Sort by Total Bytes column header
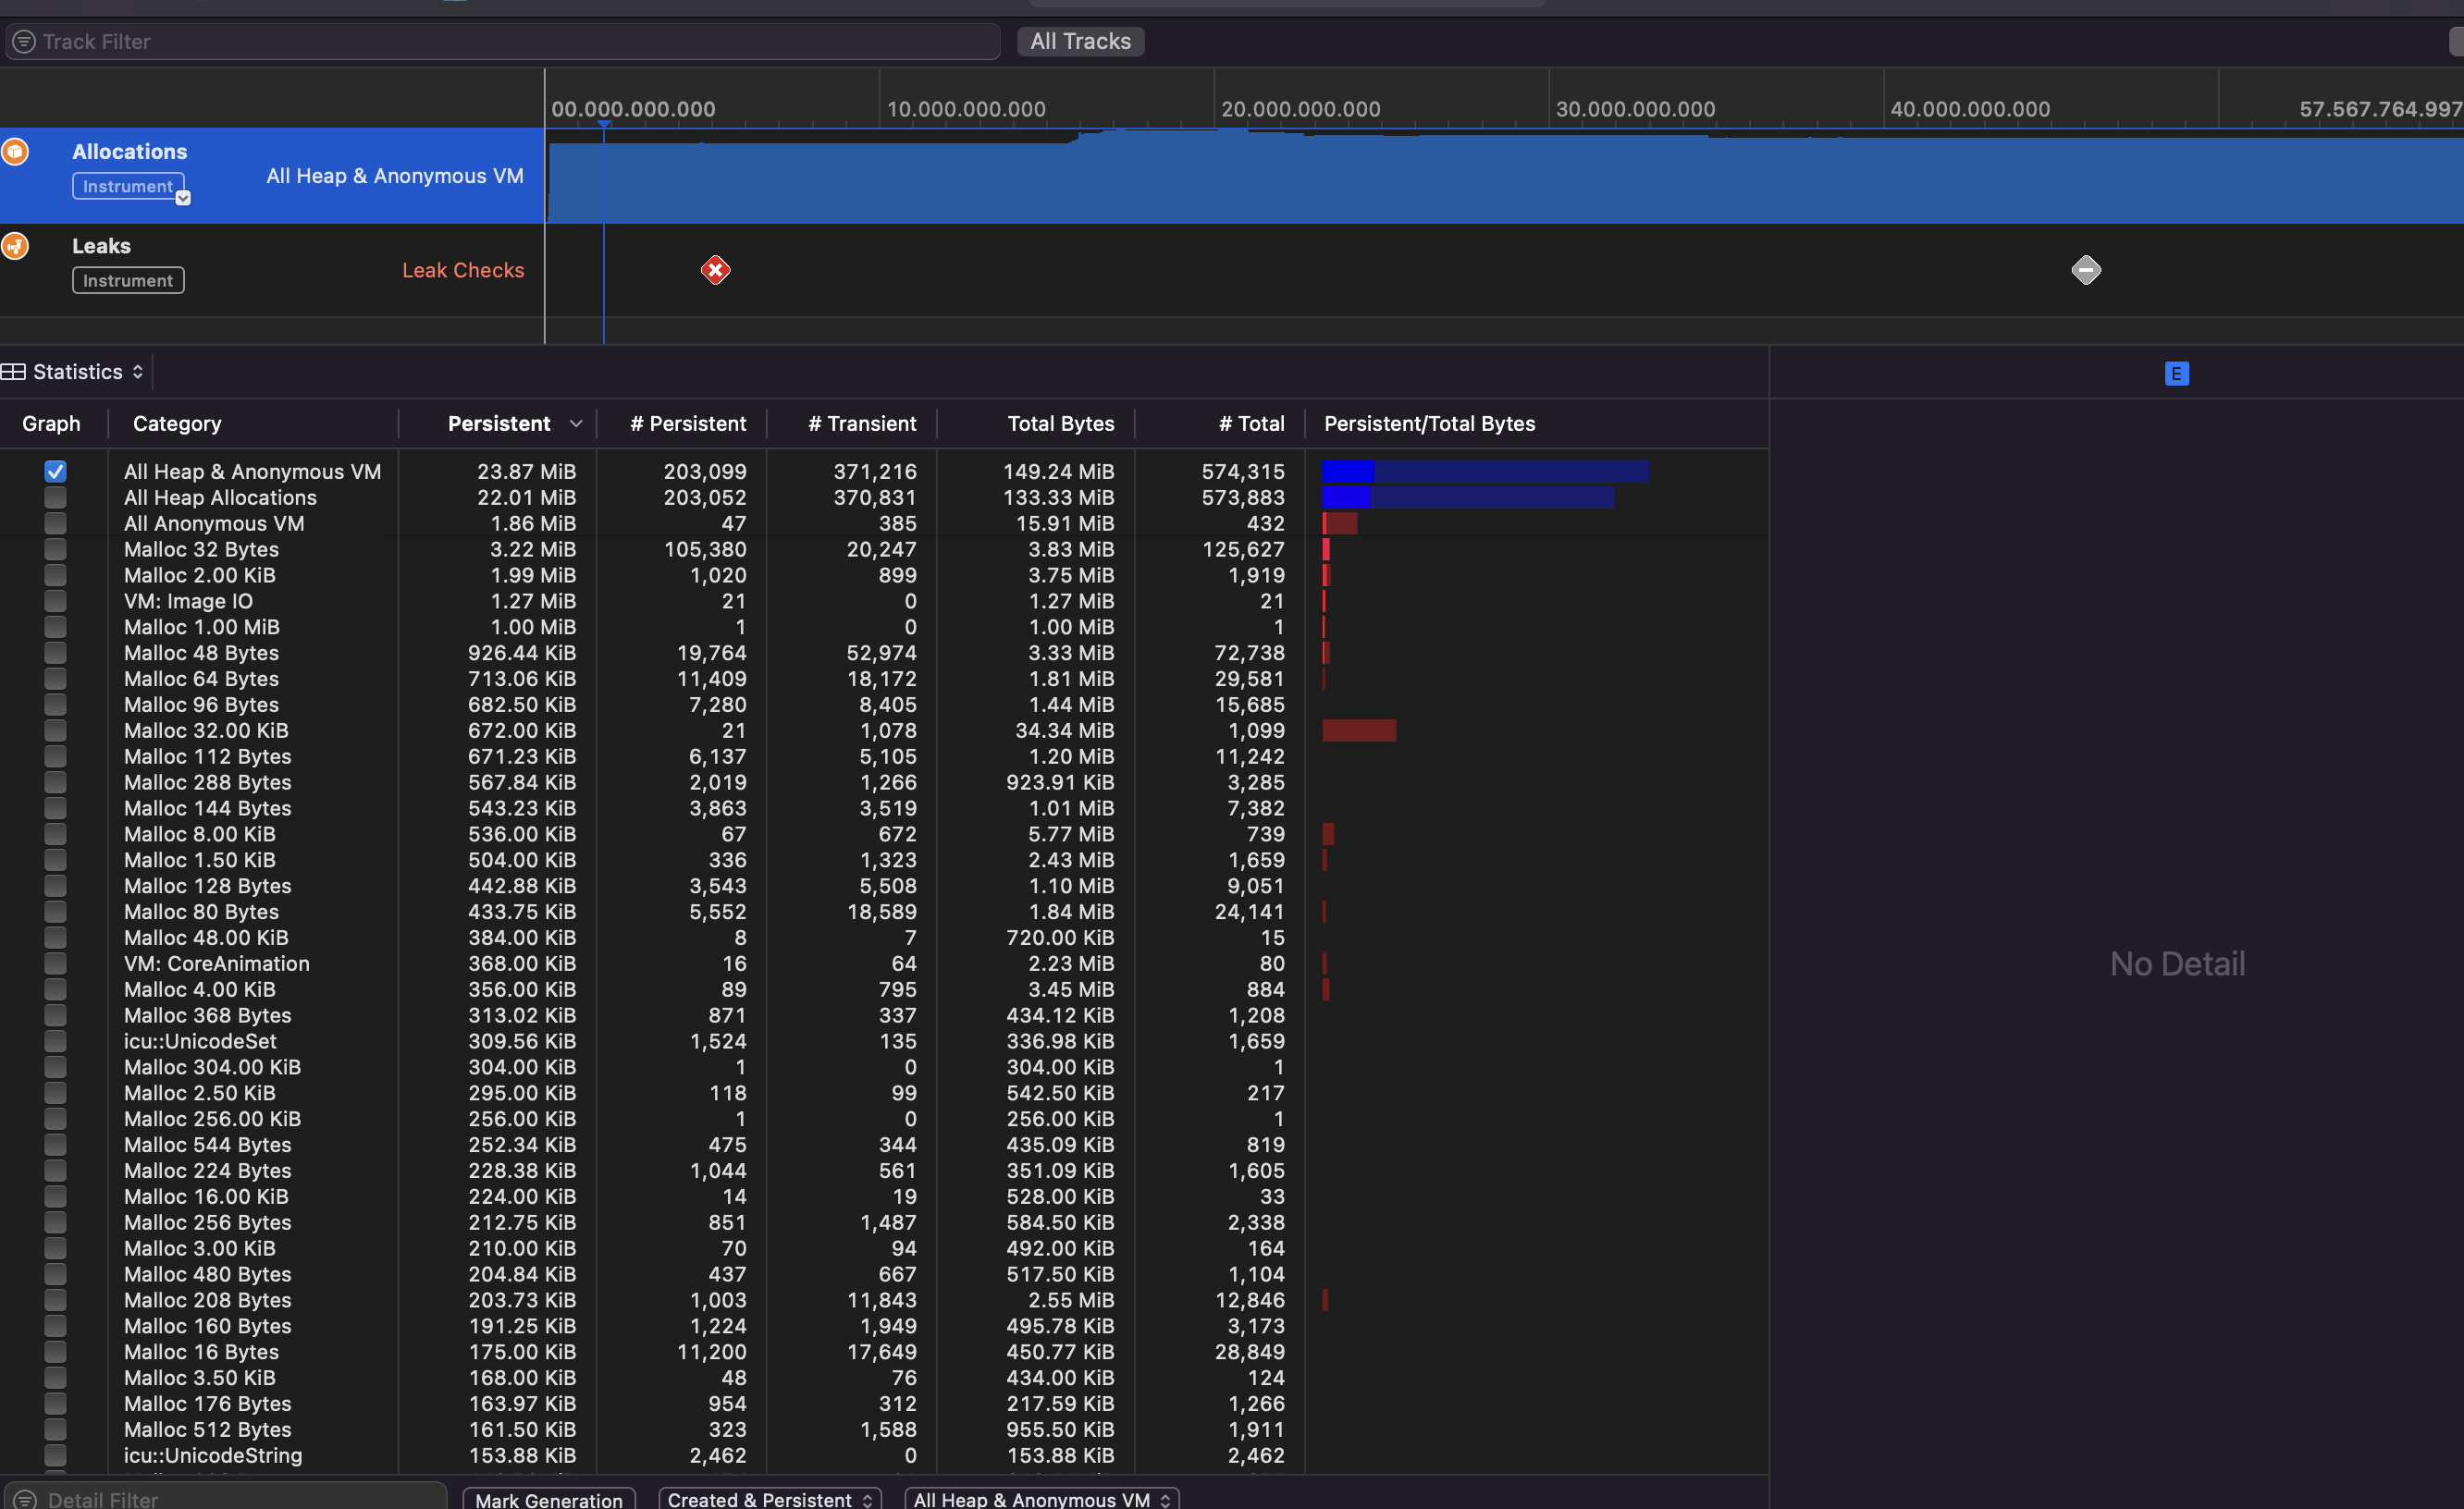Image resolution: width=2464 pixels, height=1509 pixels. tap(1061, 424)
